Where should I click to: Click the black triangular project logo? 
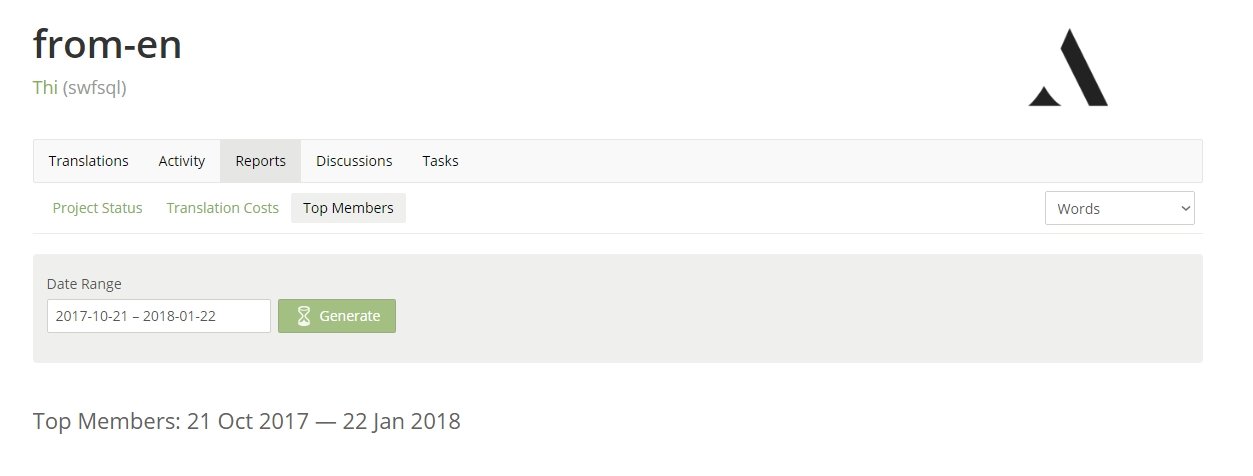tap(1068, 68)
